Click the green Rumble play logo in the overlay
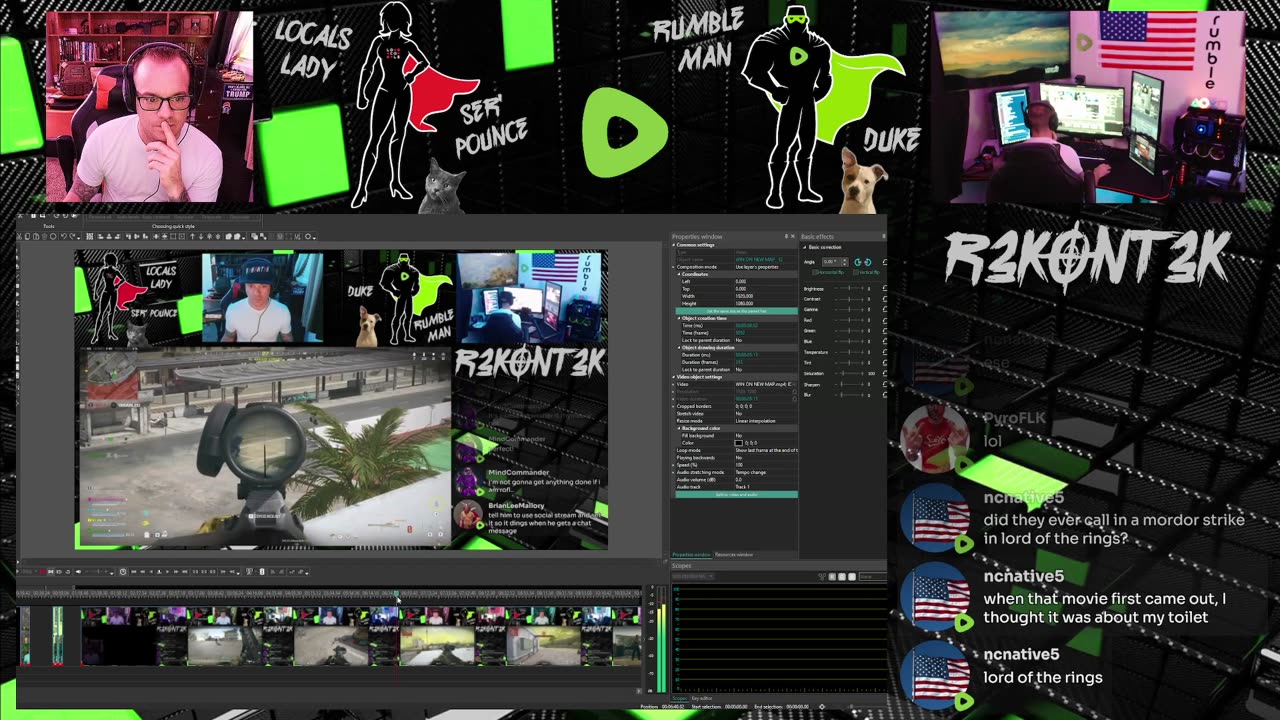The height and width of the screenshot is (720, 1280). point(624,132)
